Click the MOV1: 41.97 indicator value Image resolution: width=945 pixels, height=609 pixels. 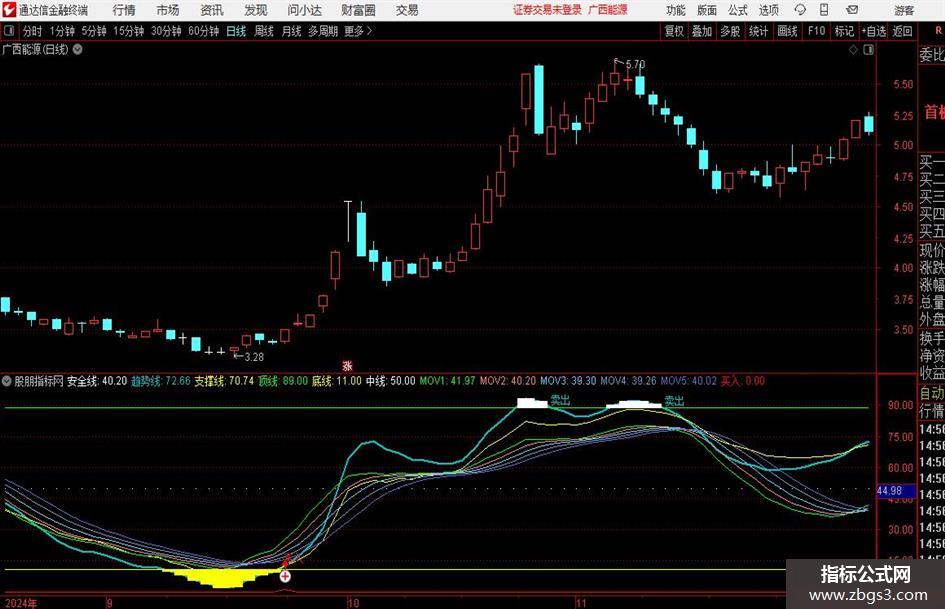point(447,381)
